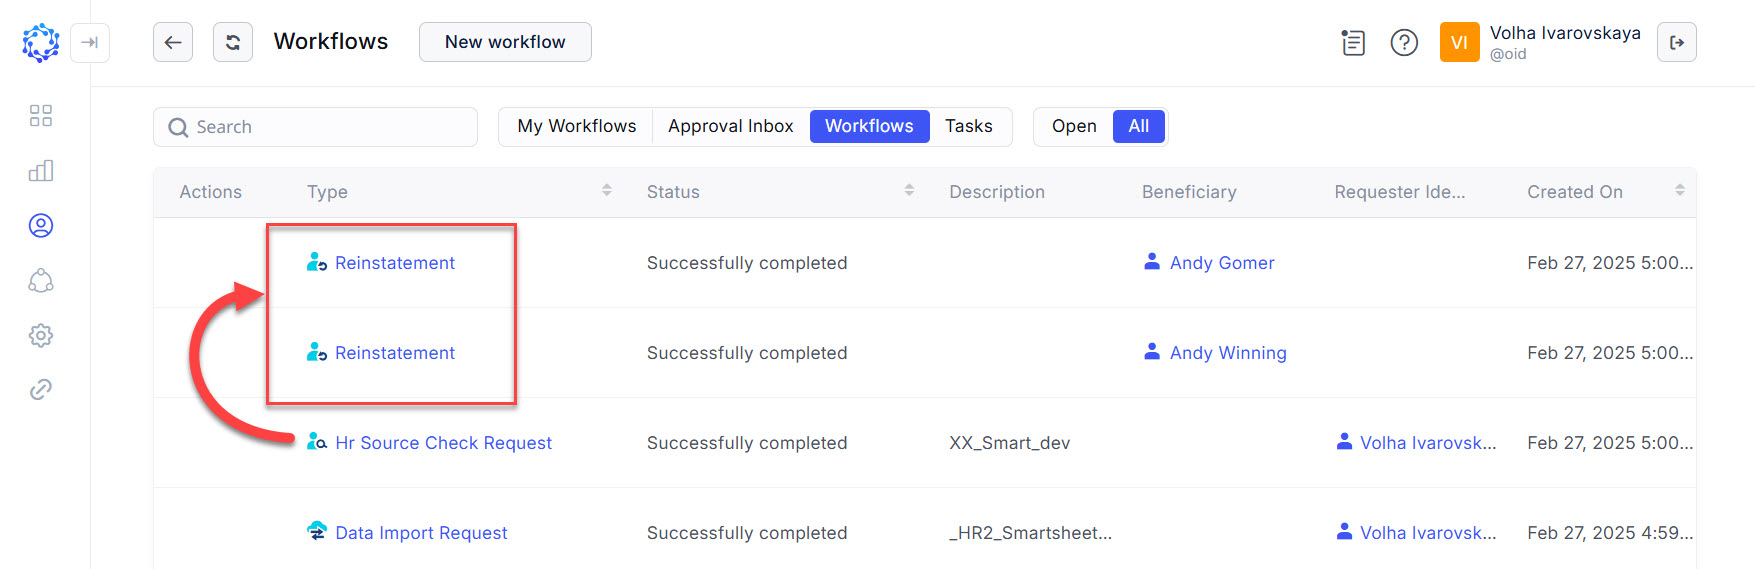Image resolution: width=1755 pixels, height=569 pixels.
Task: Expand the sidebar with arrow toggle
Action: (x=90, y=43)
